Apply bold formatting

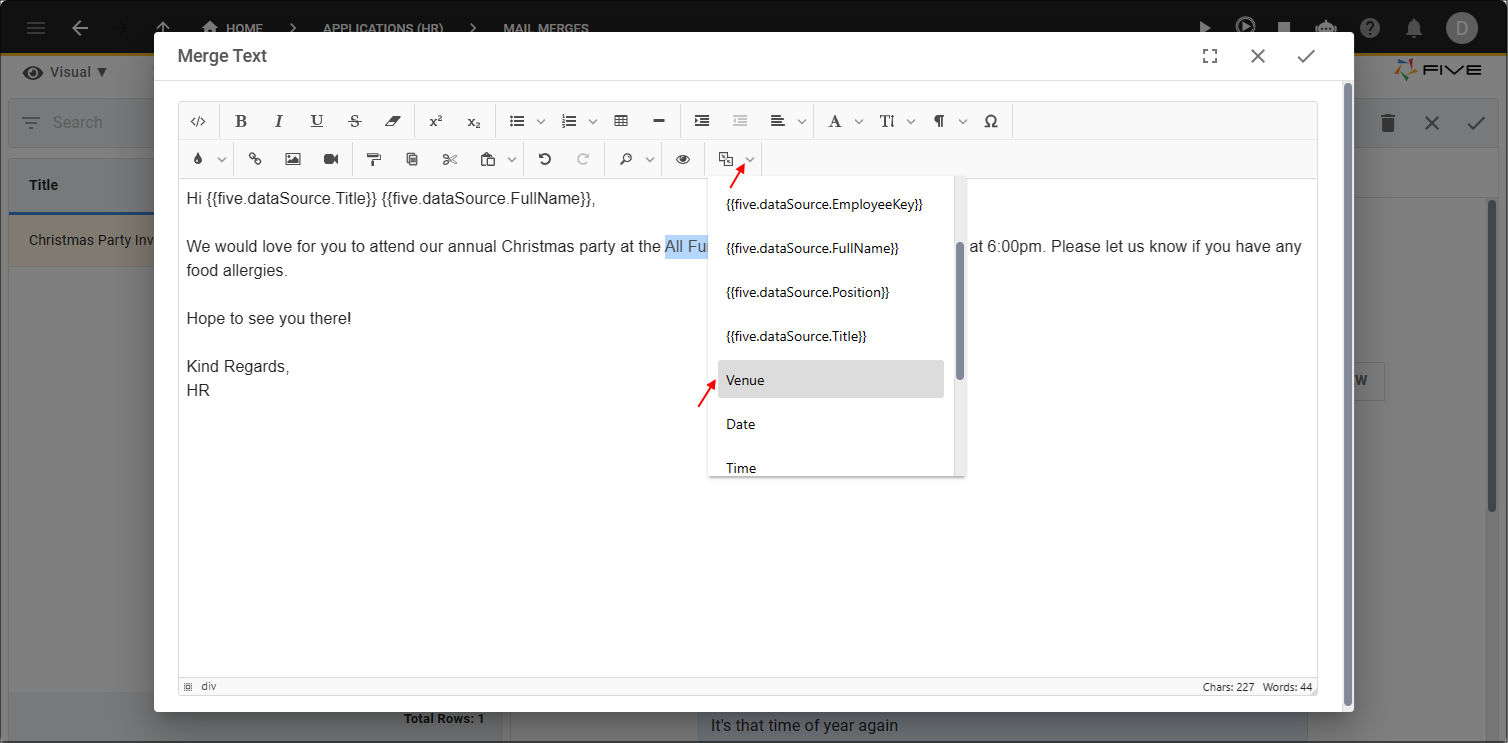point(241,121)
